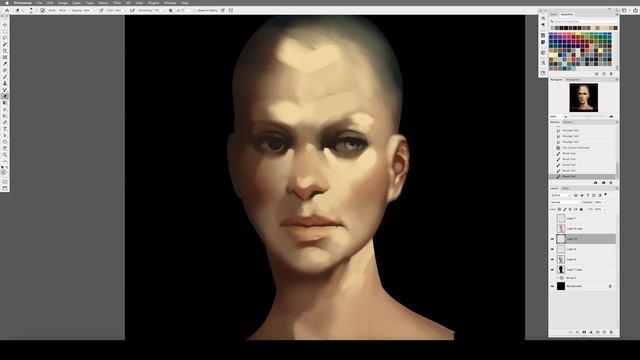Viewport: 640px width, 360px height.
Task: Hide the selected Layer 10
Action: 552,239
